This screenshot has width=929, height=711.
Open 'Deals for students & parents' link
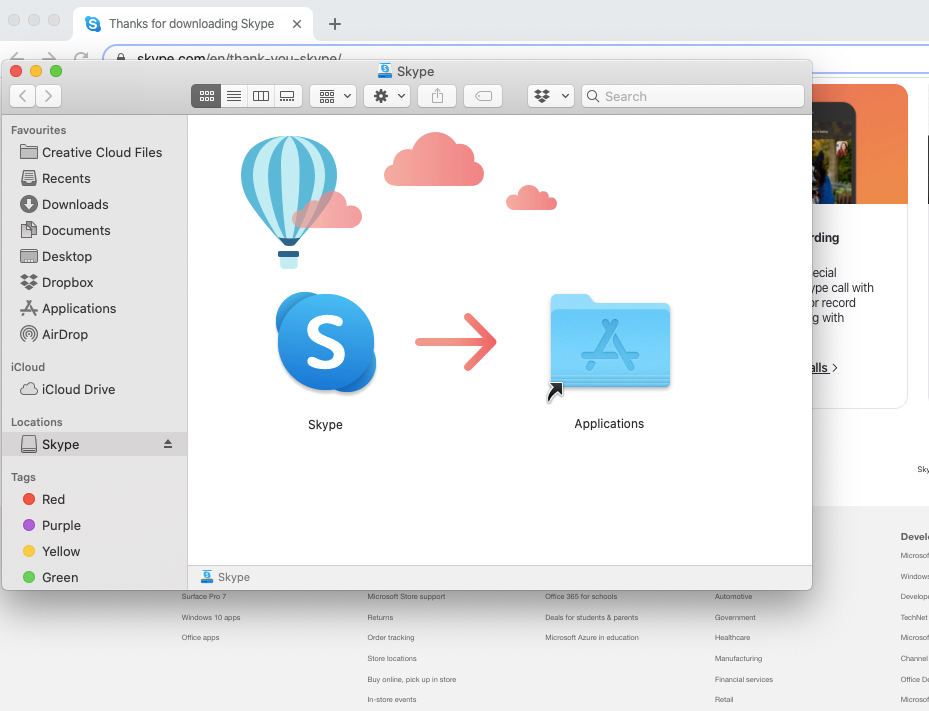pos(592,617)
